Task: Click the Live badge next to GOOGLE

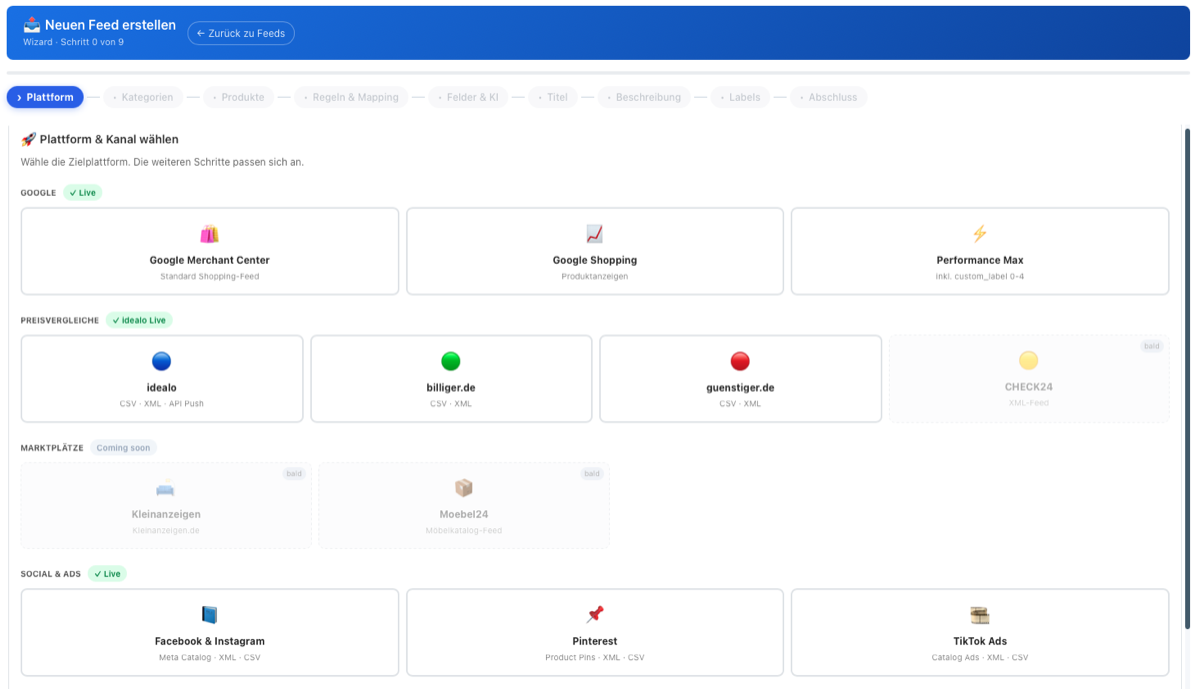Action: coord(83,192)
